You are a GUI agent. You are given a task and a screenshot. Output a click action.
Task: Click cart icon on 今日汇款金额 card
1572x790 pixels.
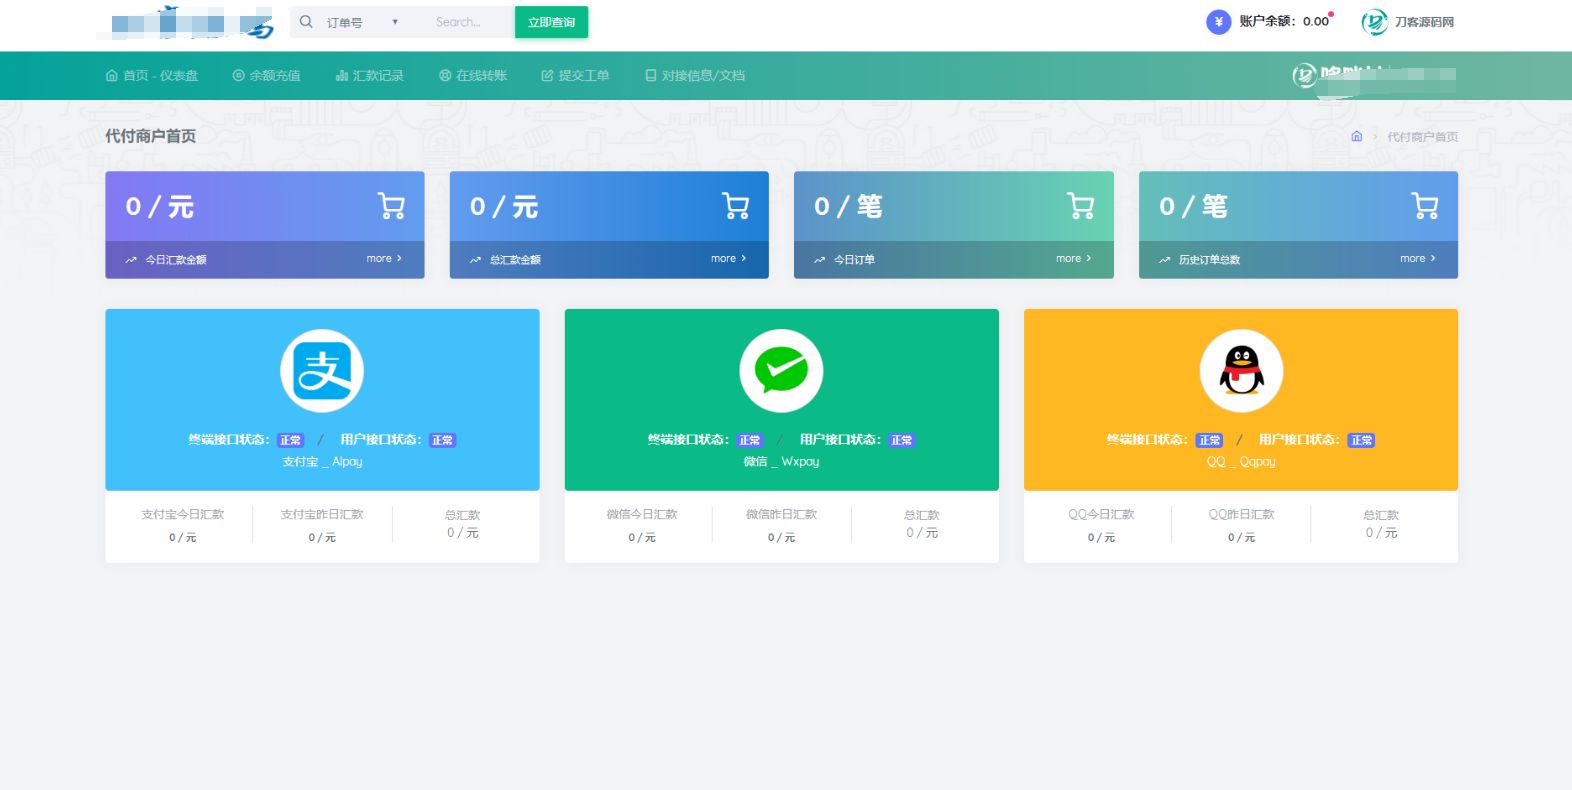pyautogui.click(x=391, y=206)
